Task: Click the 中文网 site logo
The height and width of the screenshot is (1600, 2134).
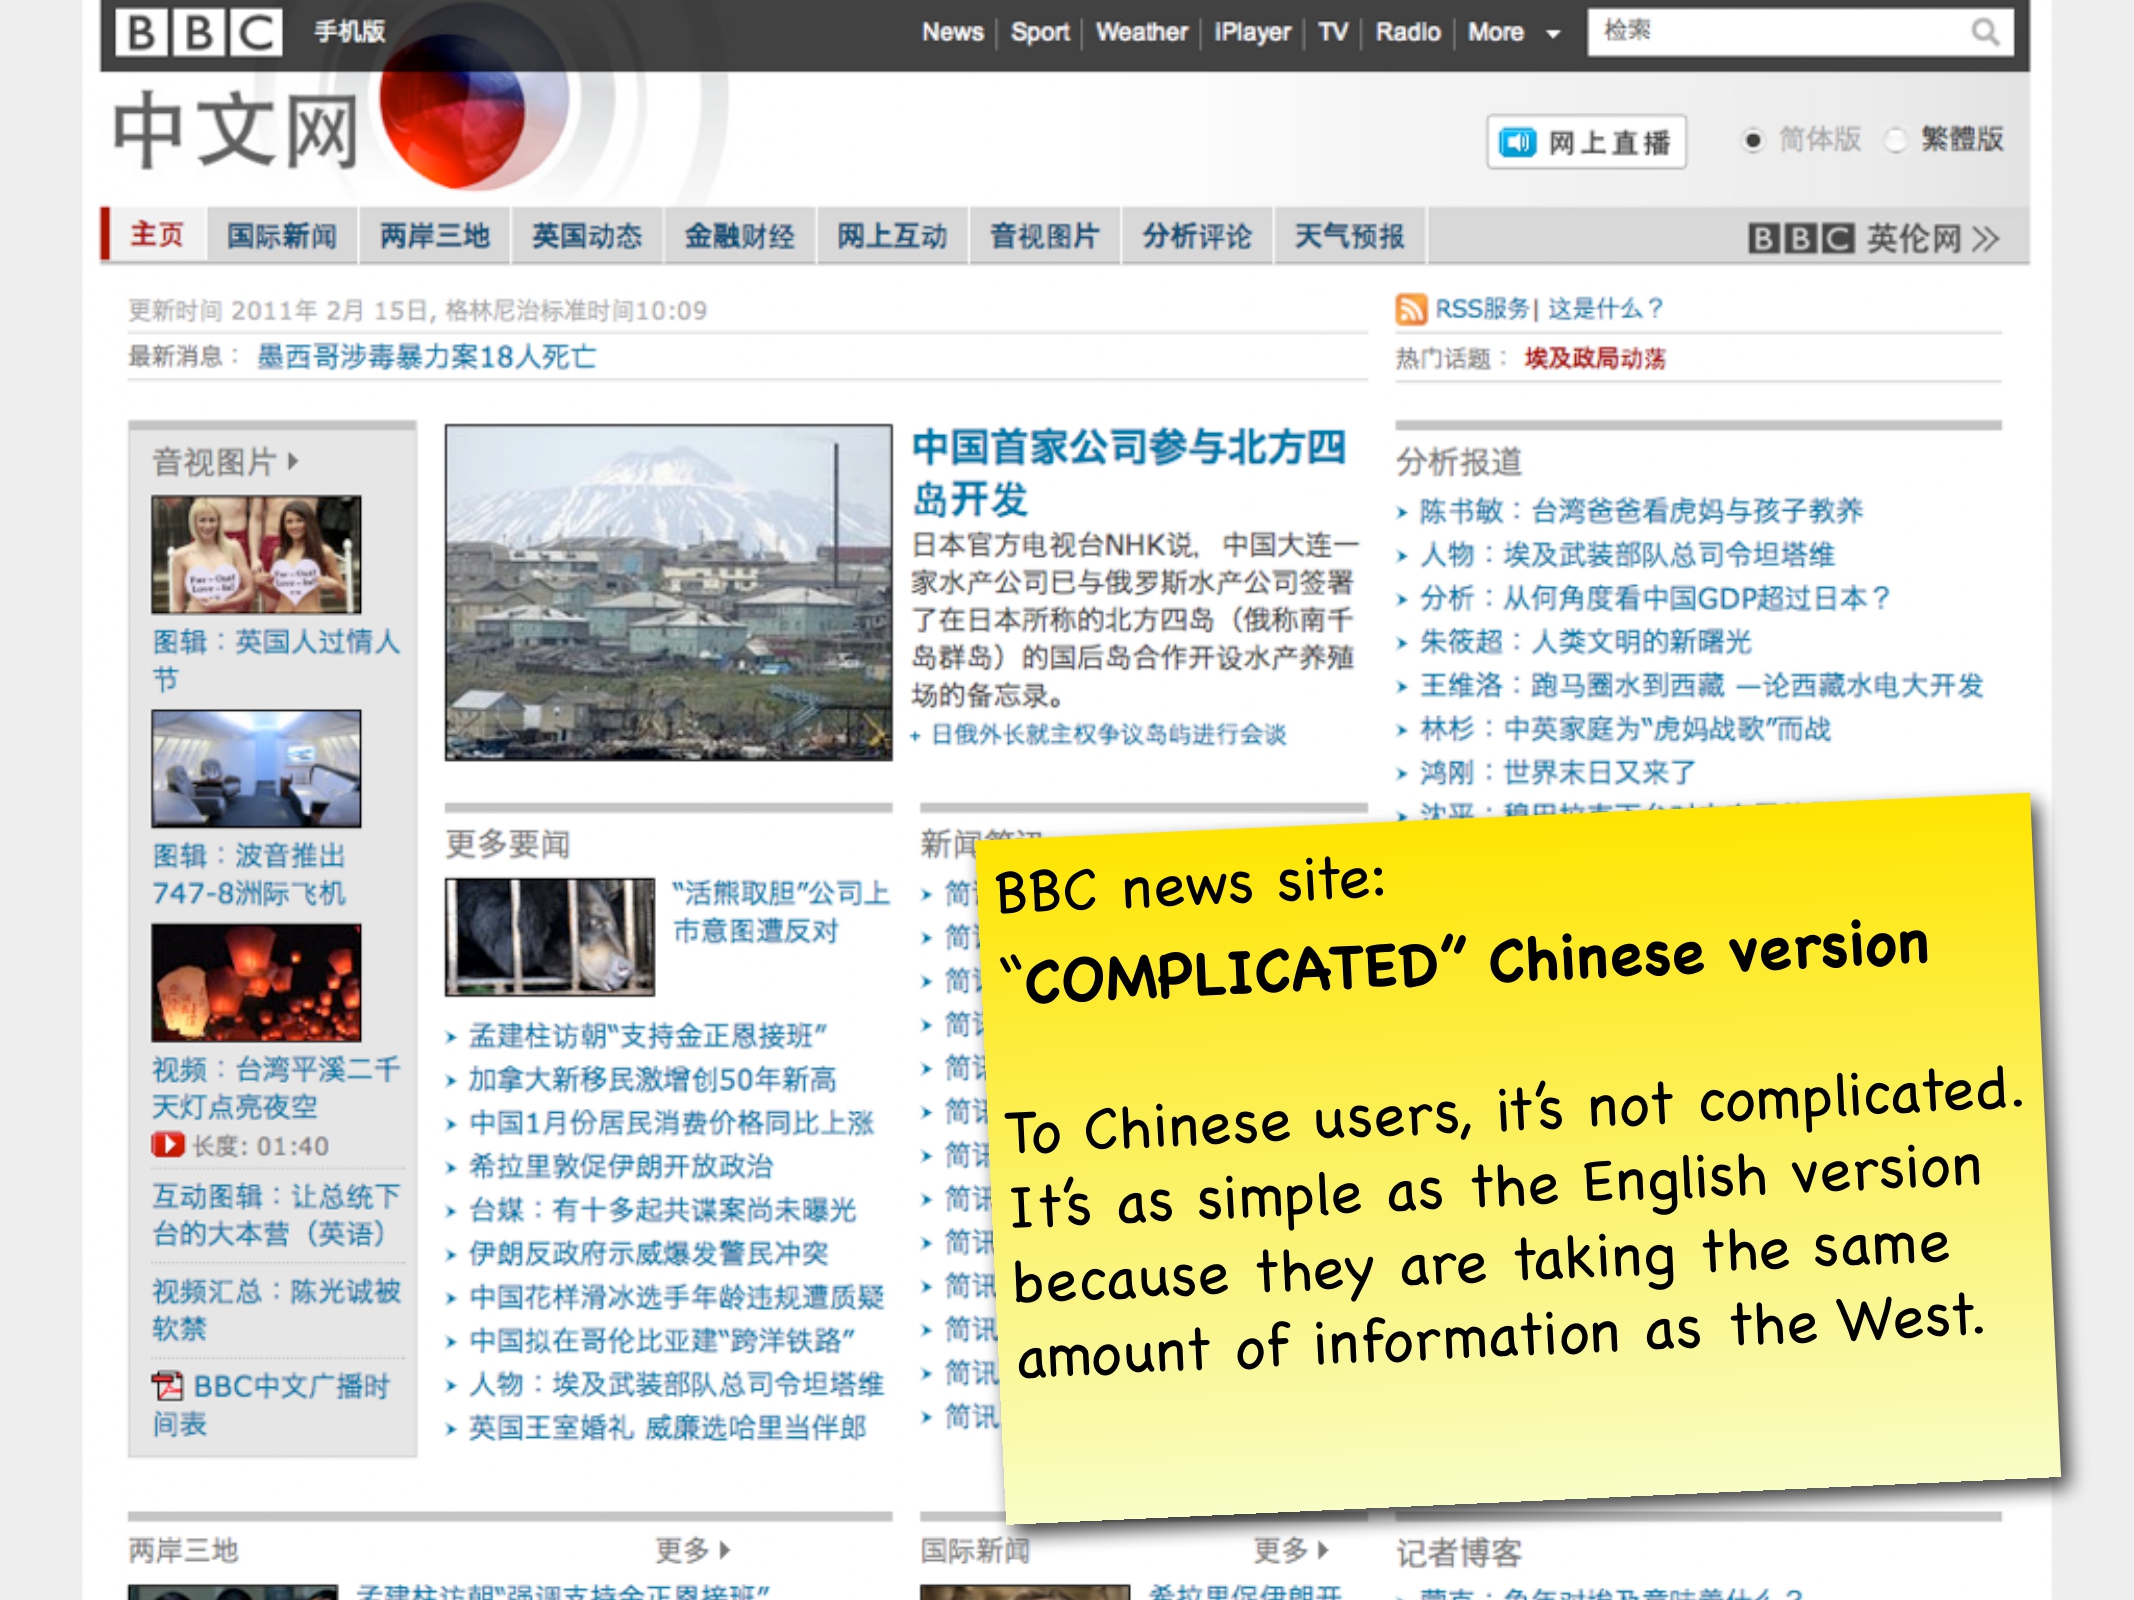Action: (236, 130)
